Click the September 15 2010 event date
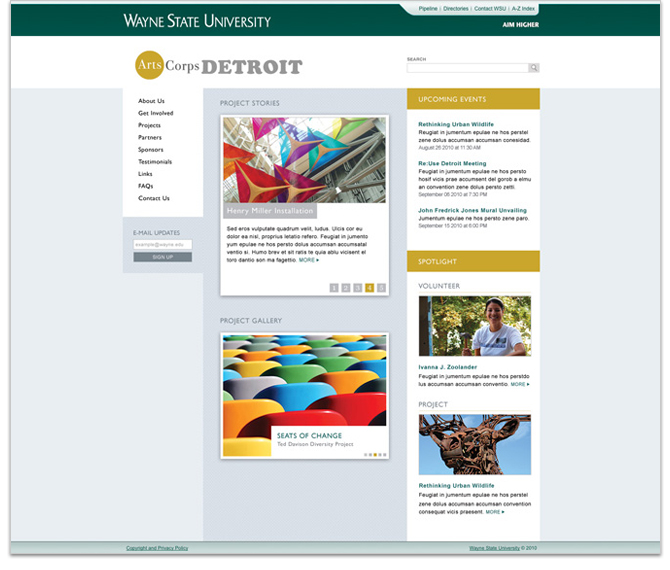 [453, 226]
